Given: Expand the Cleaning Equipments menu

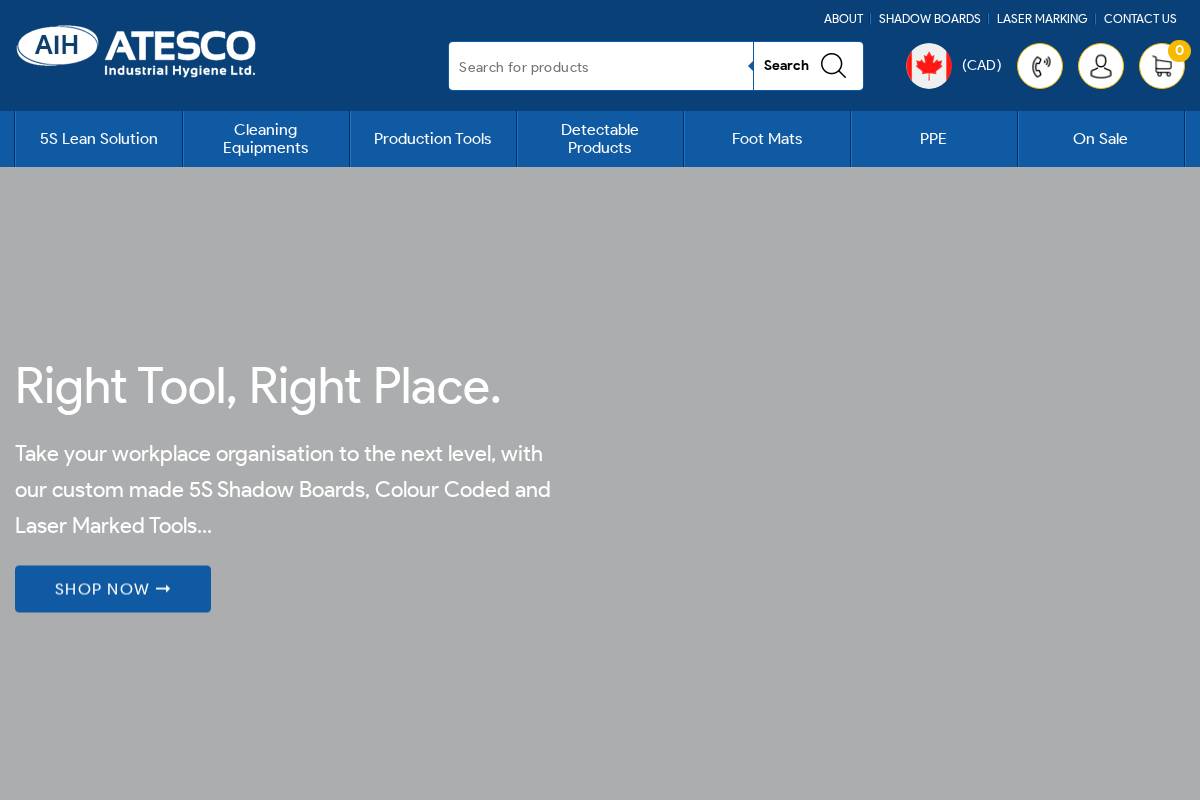Looking at the screenshot, I should coord(266,139).
